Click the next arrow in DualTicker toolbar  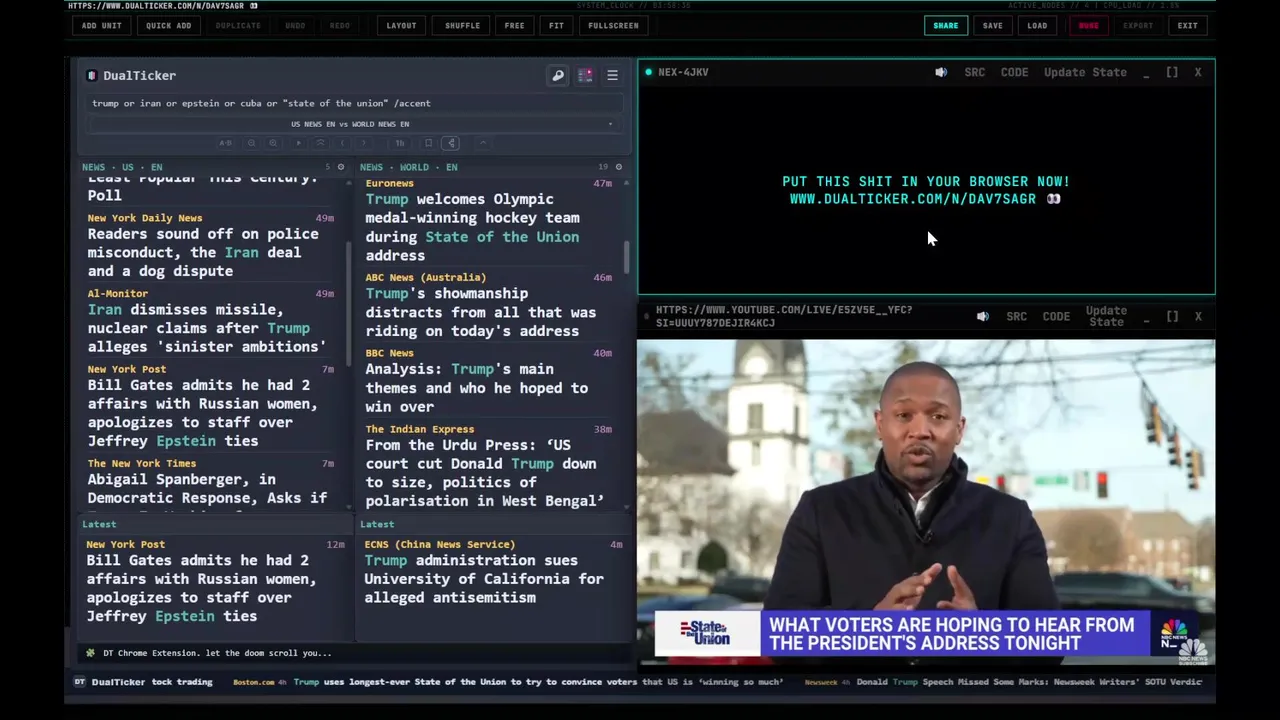(x=363, y=143)
